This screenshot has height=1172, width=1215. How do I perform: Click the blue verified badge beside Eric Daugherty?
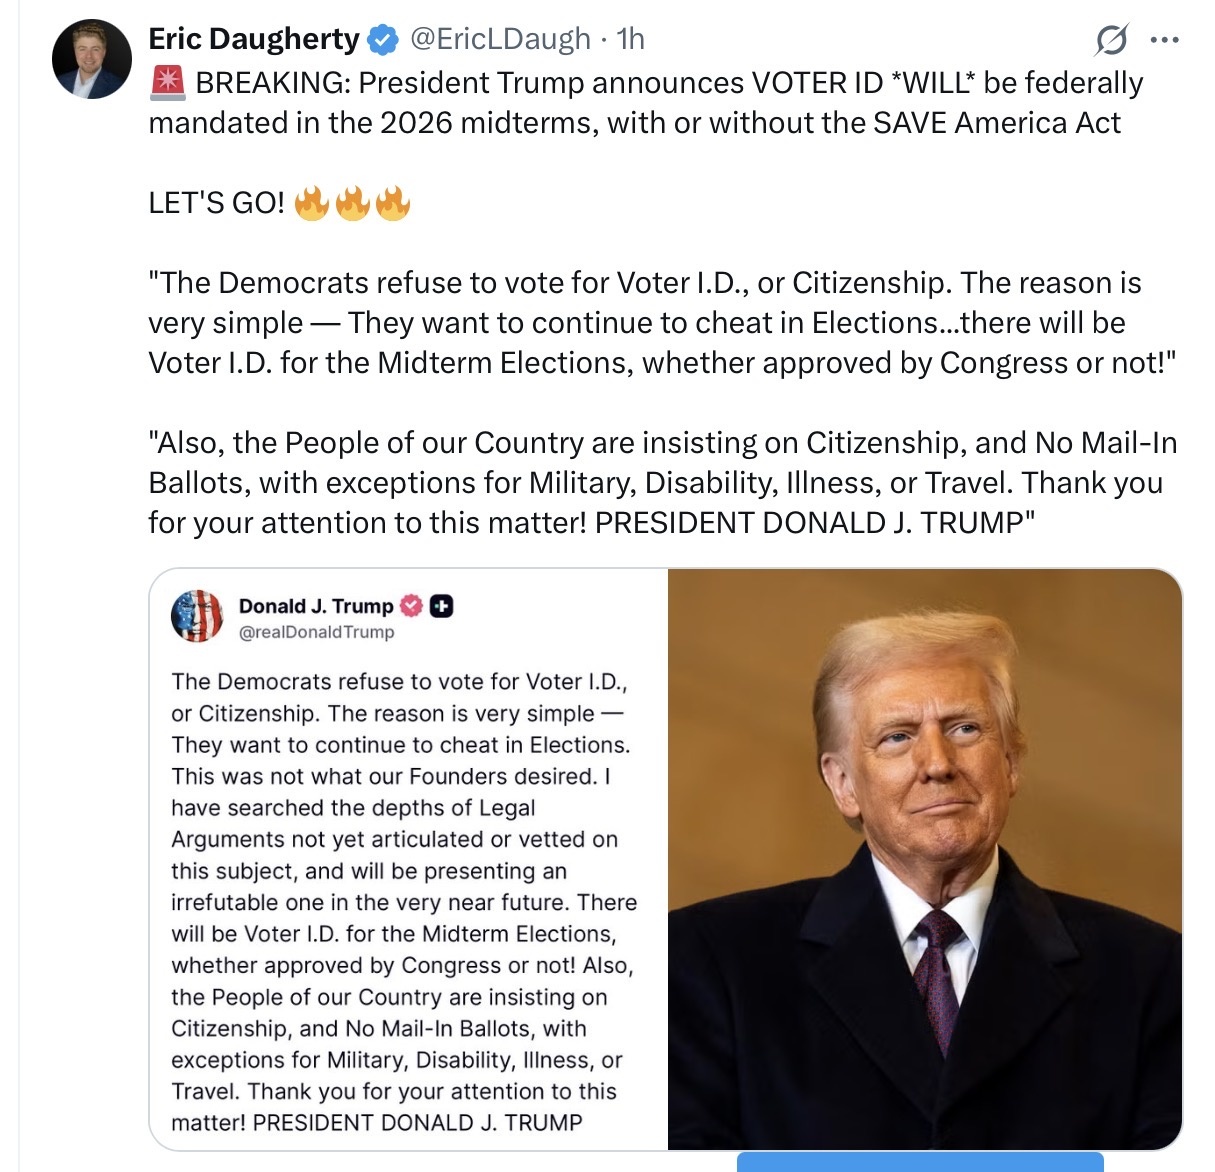(383, 40)
